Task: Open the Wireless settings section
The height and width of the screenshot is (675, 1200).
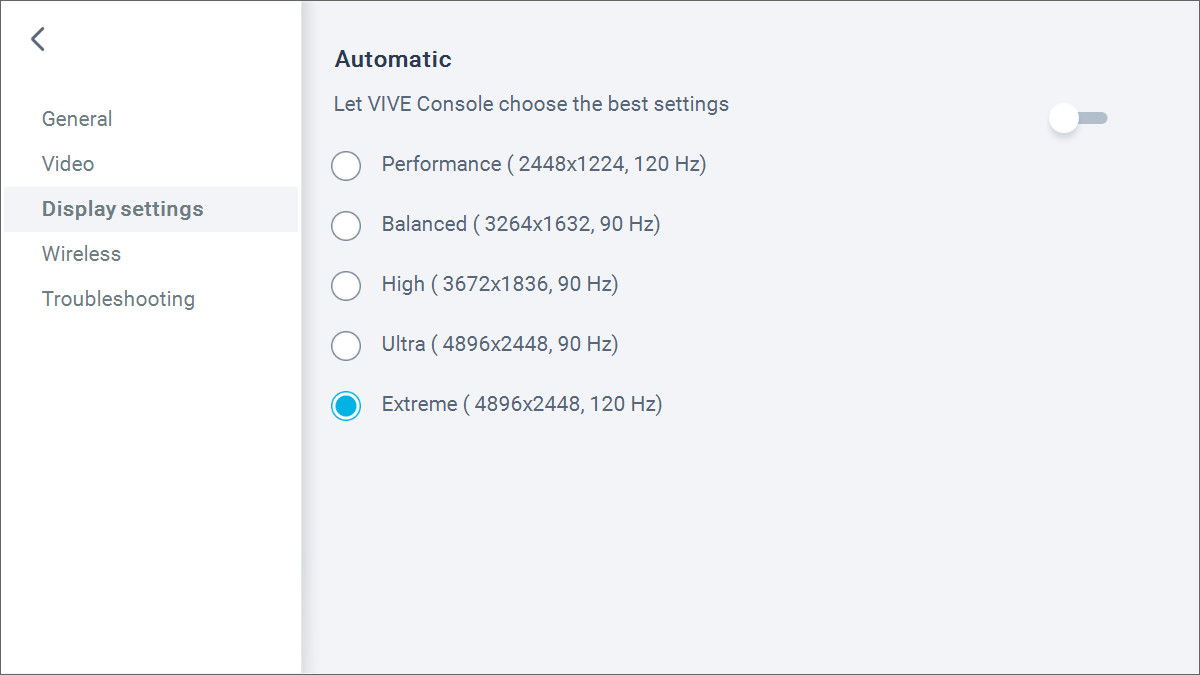Action: coord(81,253)
